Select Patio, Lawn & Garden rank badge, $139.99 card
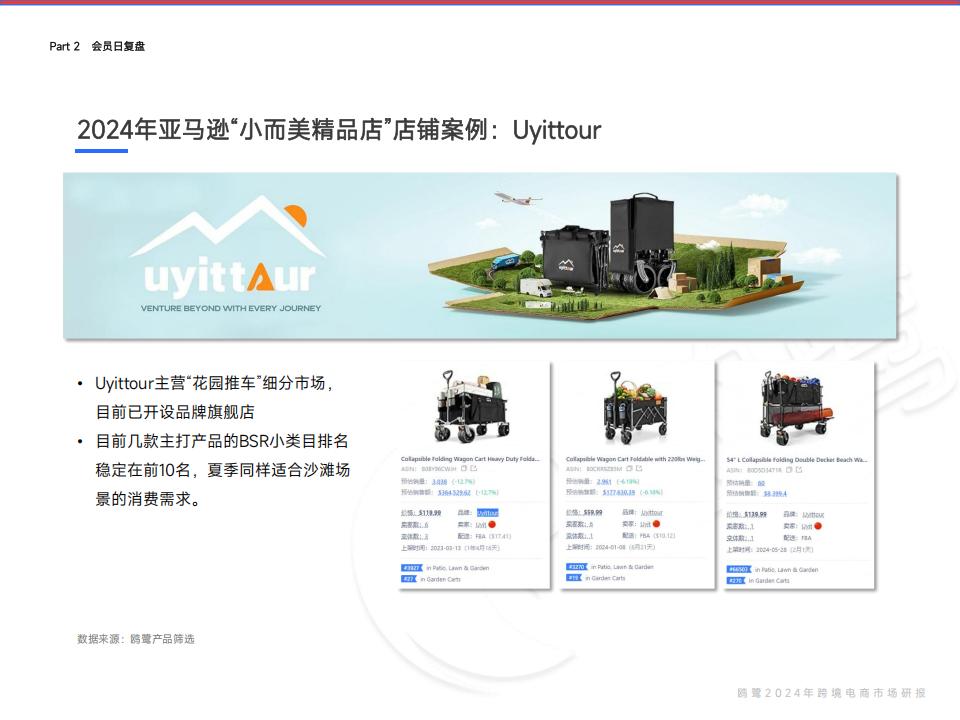The height and width of the screenshot is (720, 960). (738, 569)
